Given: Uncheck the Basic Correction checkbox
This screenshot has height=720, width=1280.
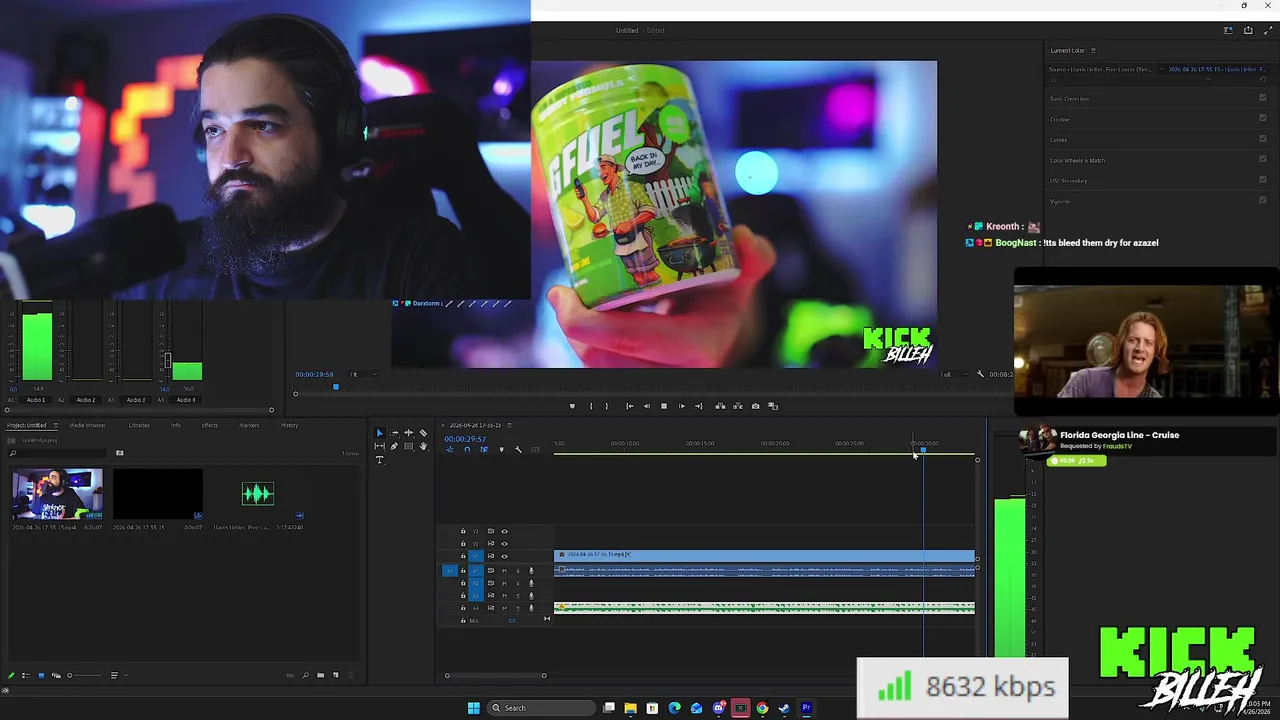Looking at the screenshot, I should [1263, 98].
